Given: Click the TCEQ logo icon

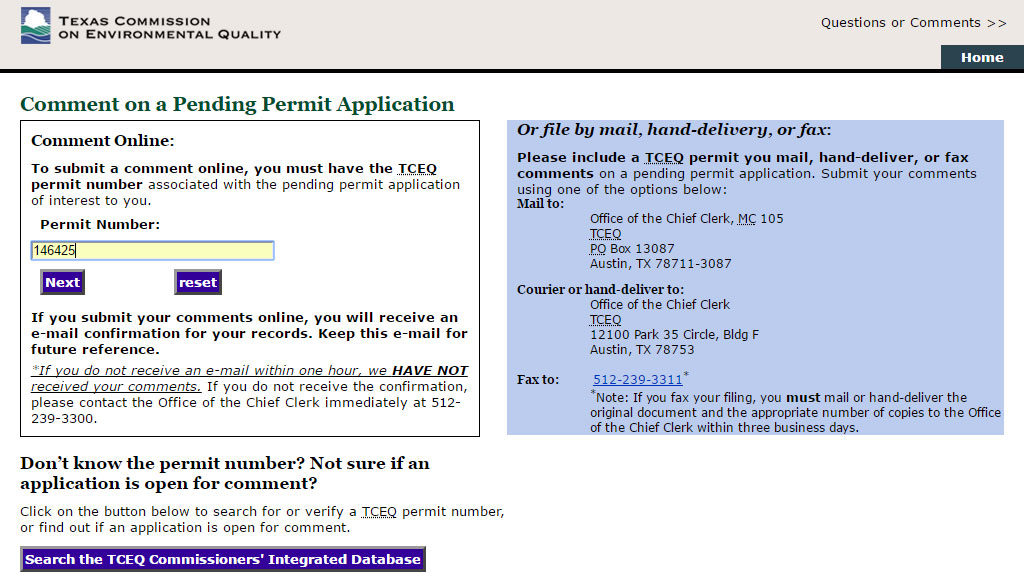Looking at the screenshot, I should coord(35,25).
